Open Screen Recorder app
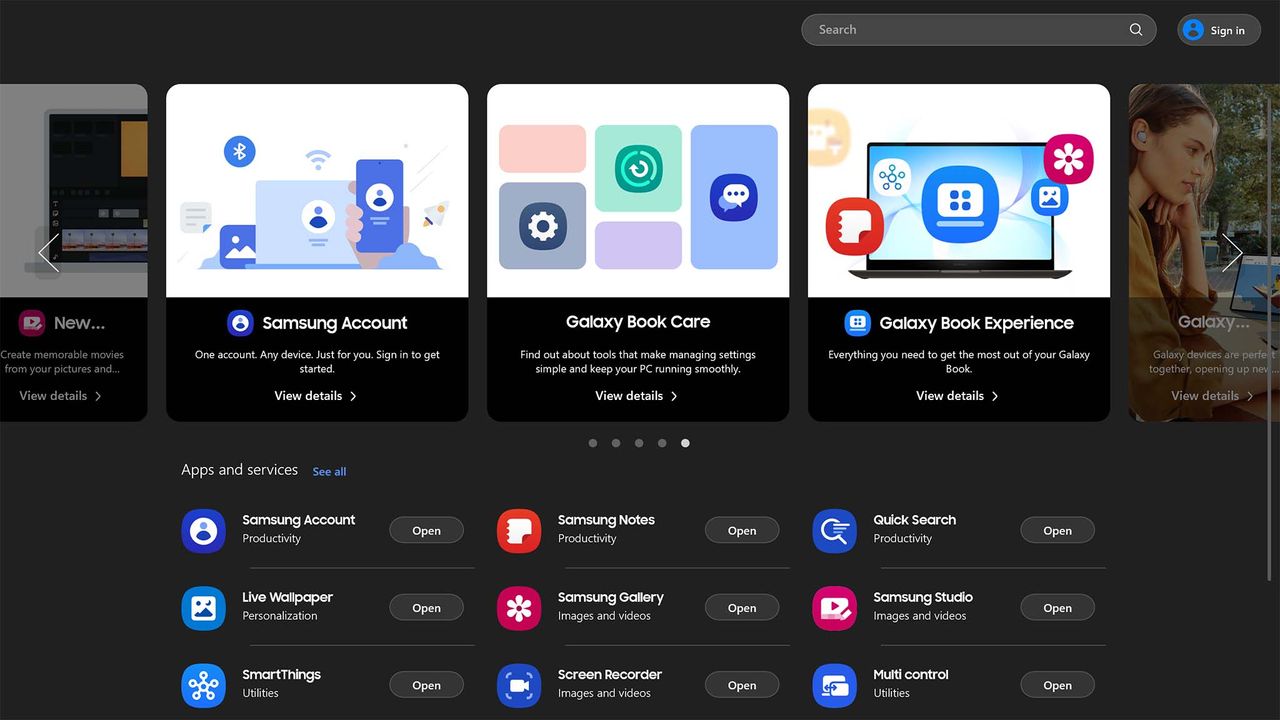 pos(742,685)
